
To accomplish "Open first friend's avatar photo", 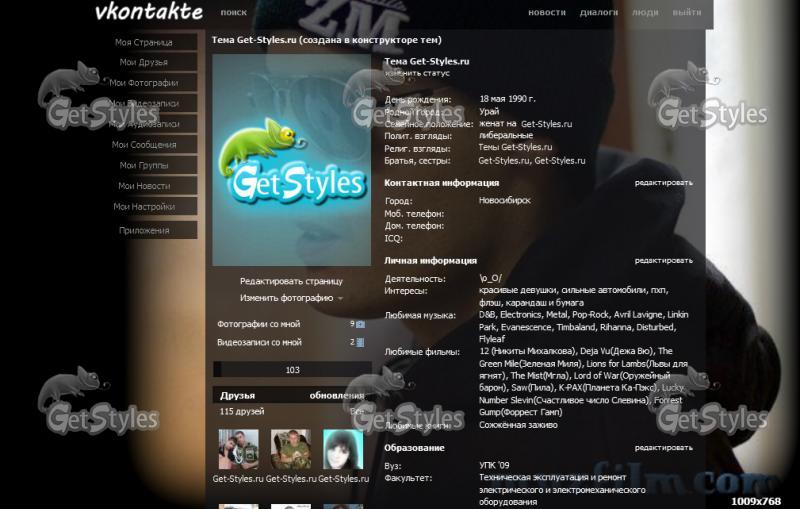I will 238,450.
